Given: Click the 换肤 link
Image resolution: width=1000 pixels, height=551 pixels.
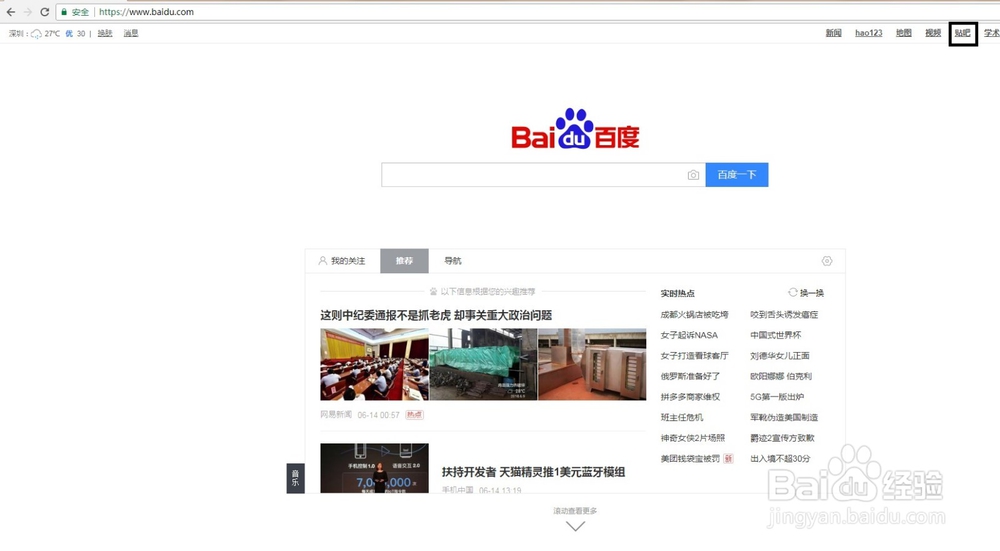Looking at the screenshot, I should (x=105, y=33).
